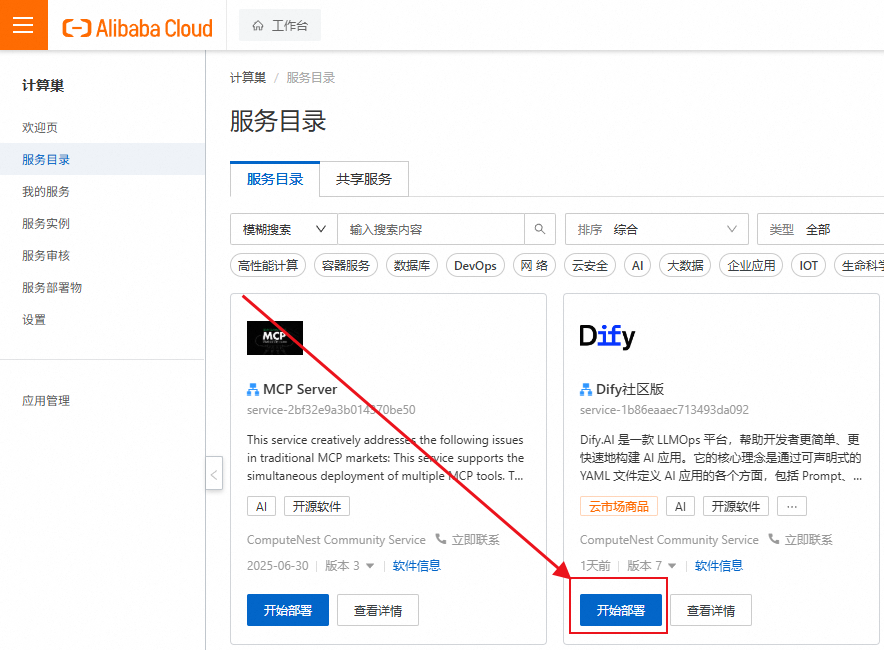Click the Alibaba Cloud logo
Viewport: 884px width, 650px height.
(137, 27)
